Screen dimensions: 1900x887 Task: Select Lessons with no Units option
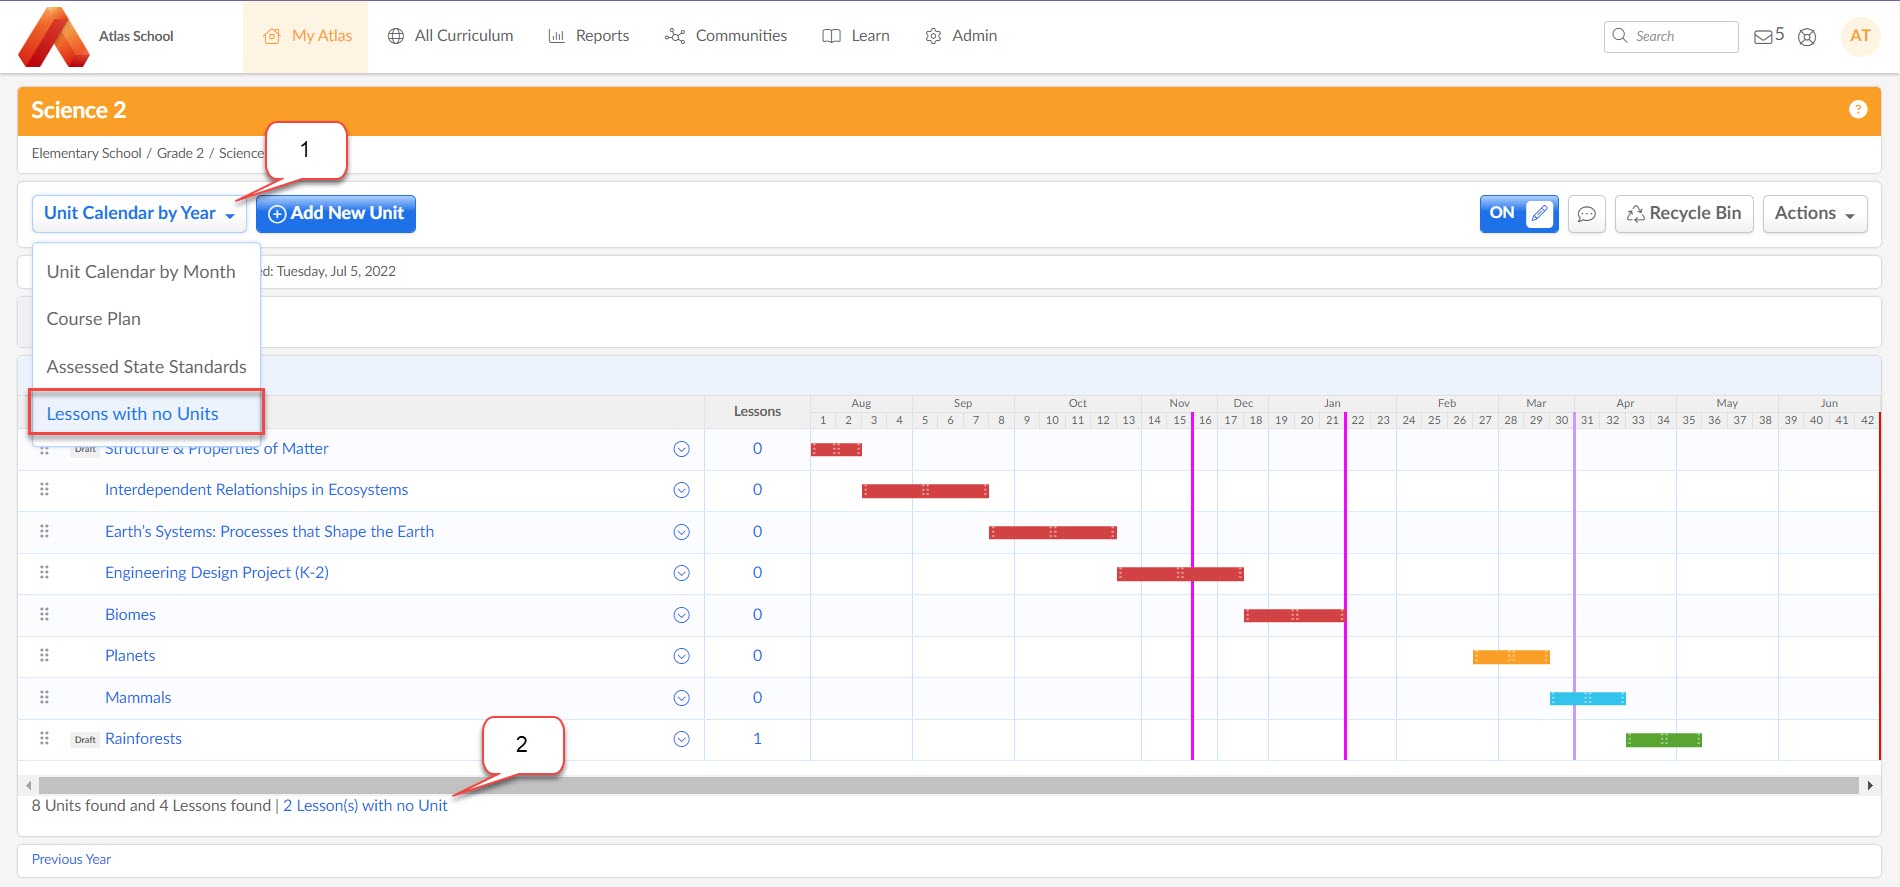[146, 414]
